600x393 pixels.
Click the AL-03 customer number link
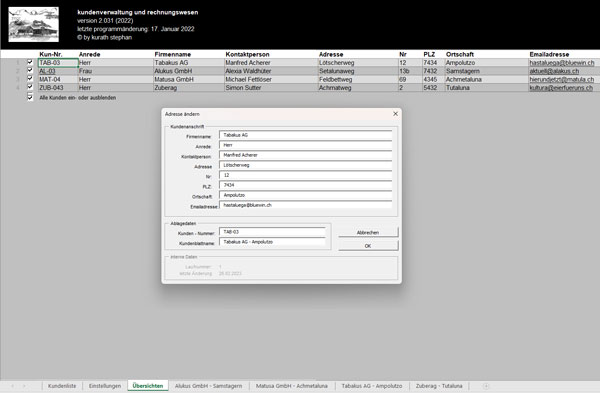click(x=47, y=71)
